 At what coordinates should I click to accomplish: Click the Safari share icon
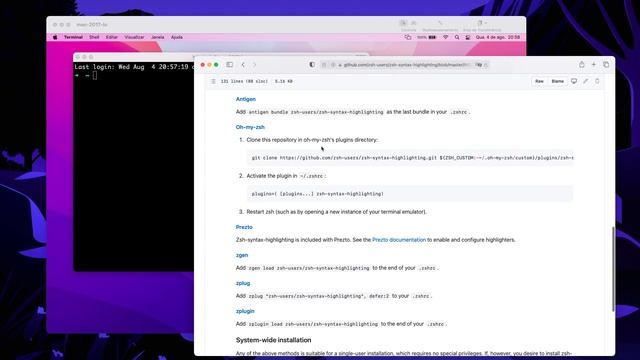coord(582,64)
